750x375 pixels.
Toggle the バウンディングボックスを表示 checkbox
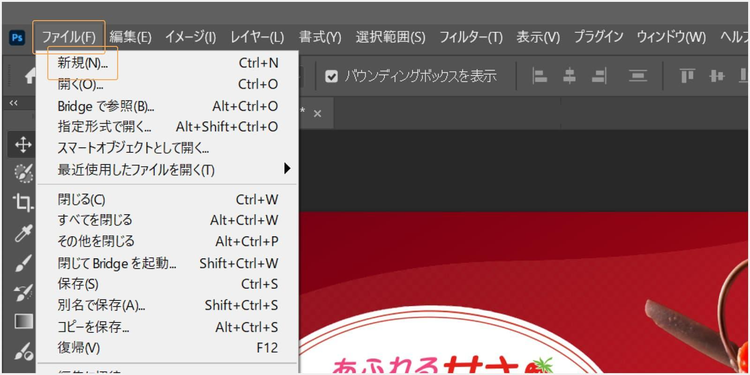pyautogui.click(x=331, y=77)
